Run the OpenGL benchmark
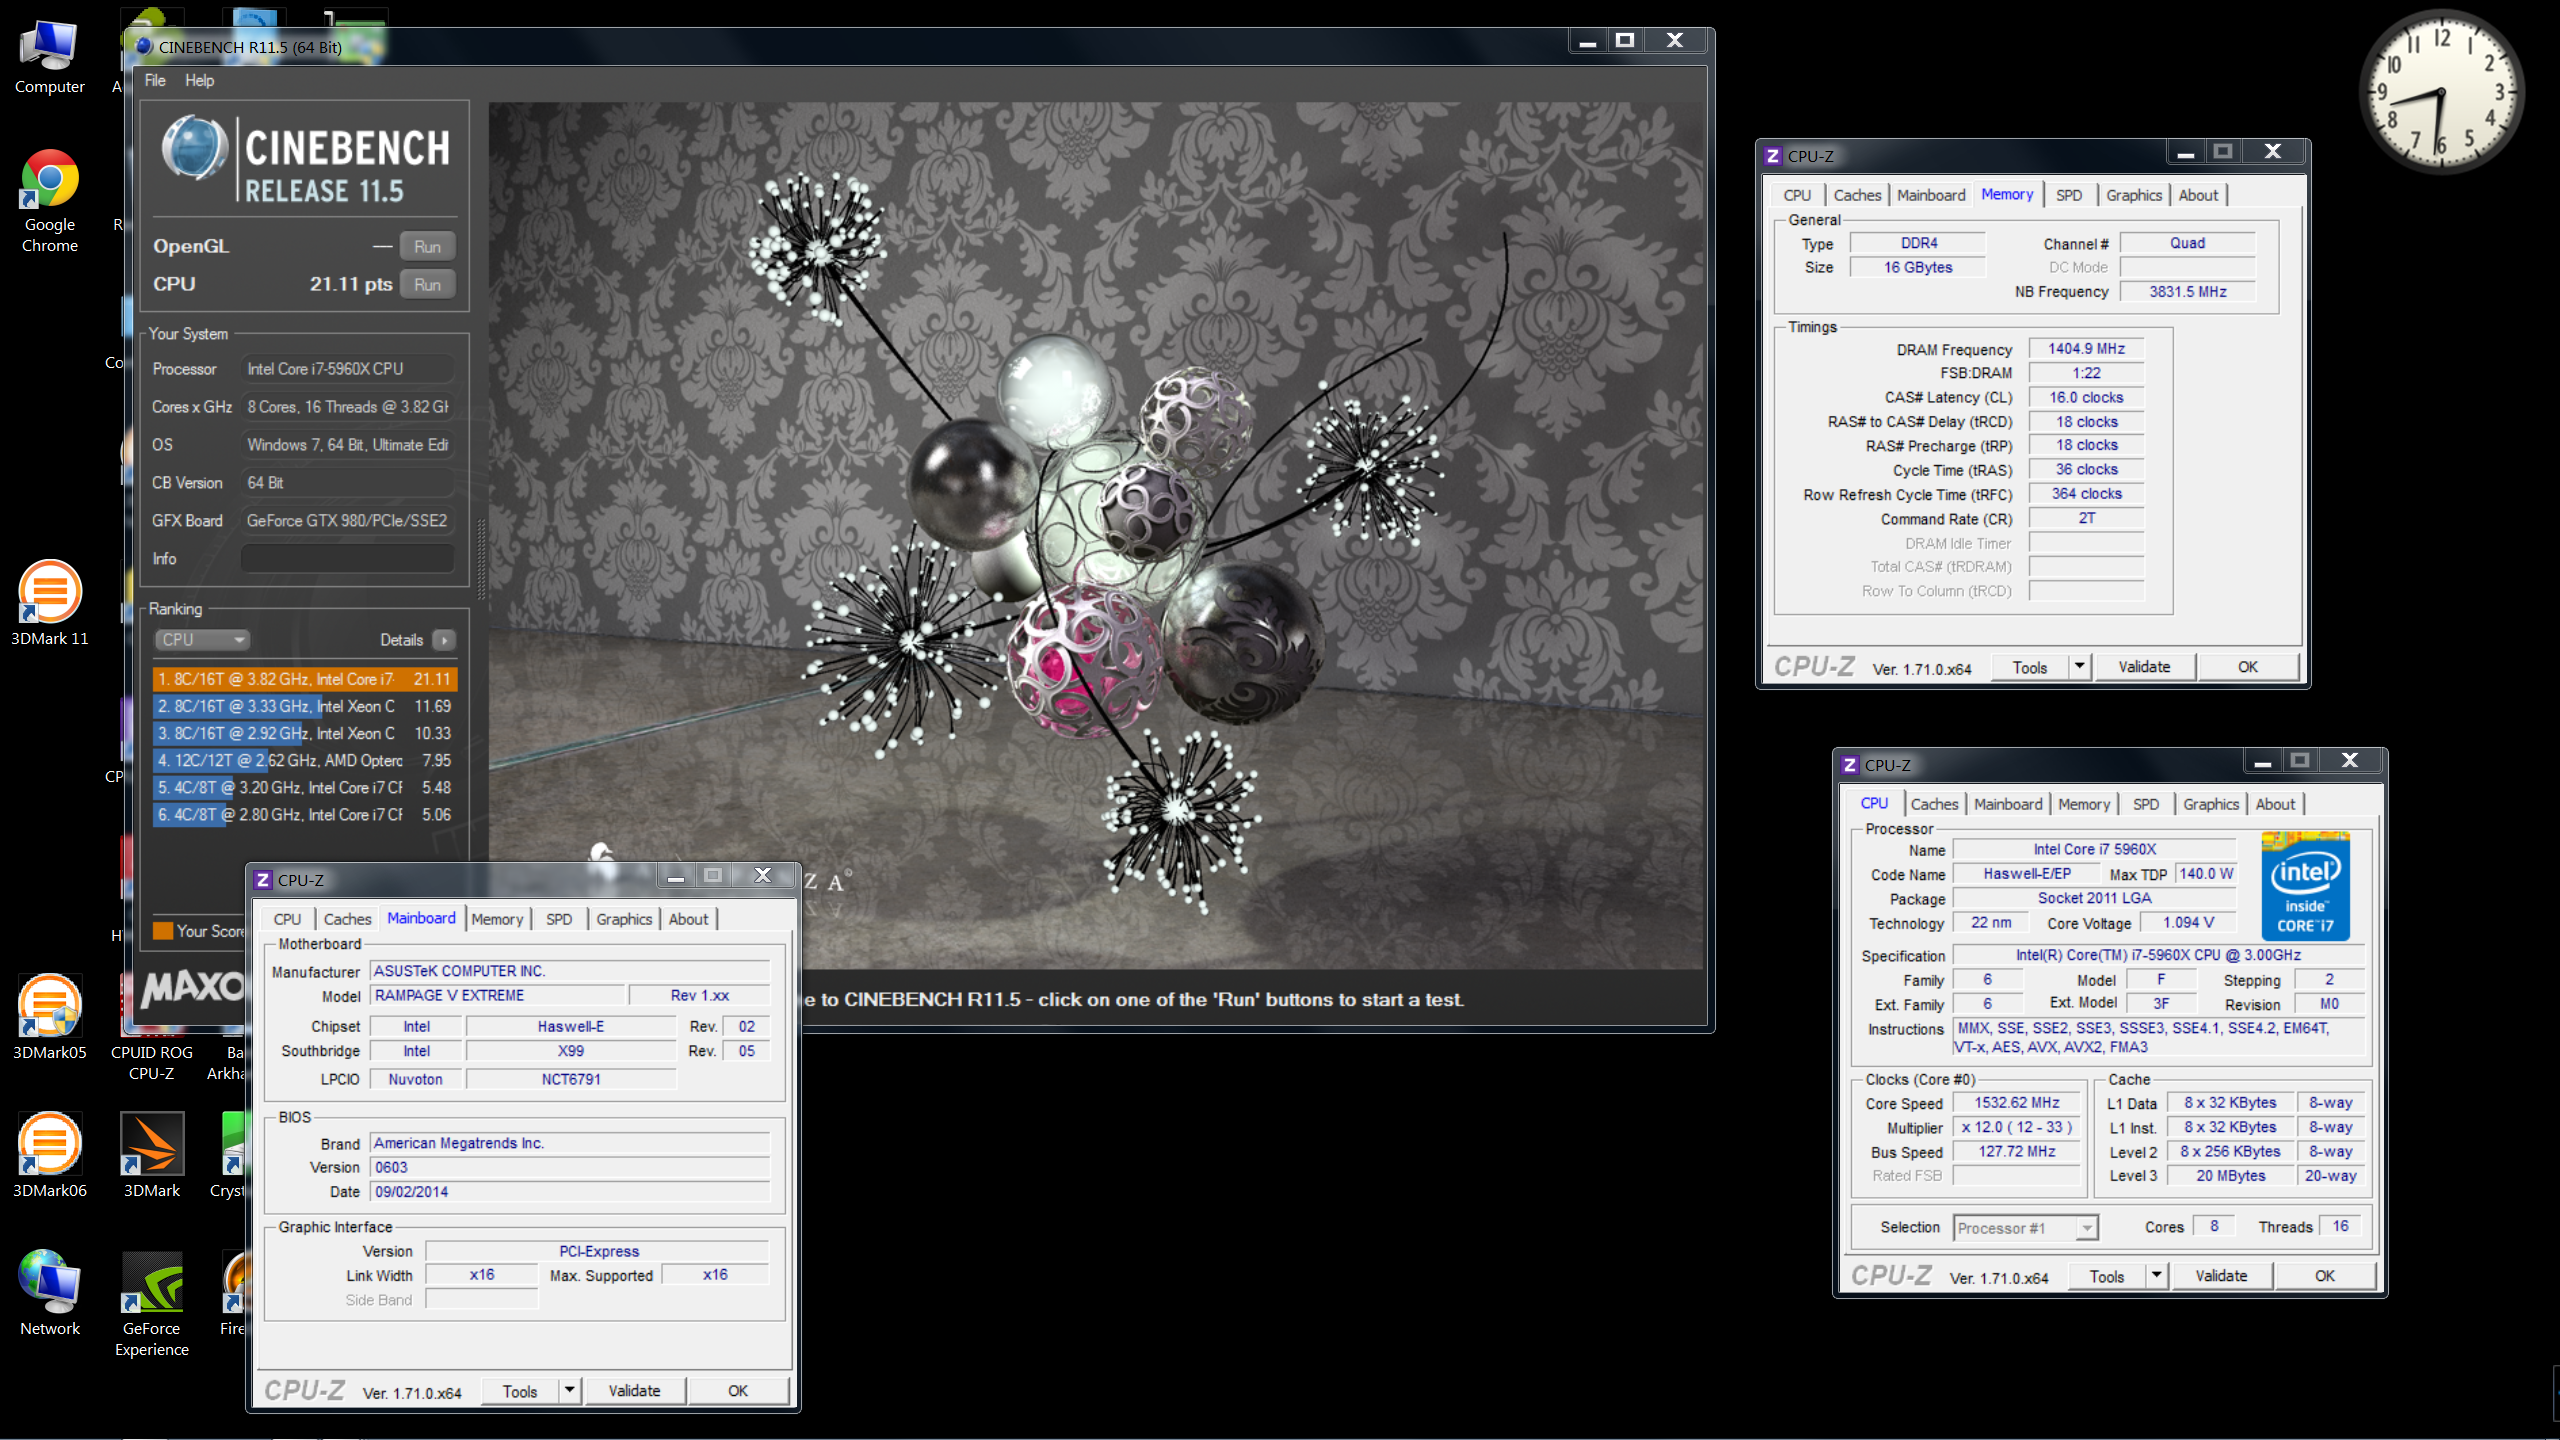Image resolution: width=2560 pixels, height=1440 pixels. pyautogui.click(x=427, y=246)
